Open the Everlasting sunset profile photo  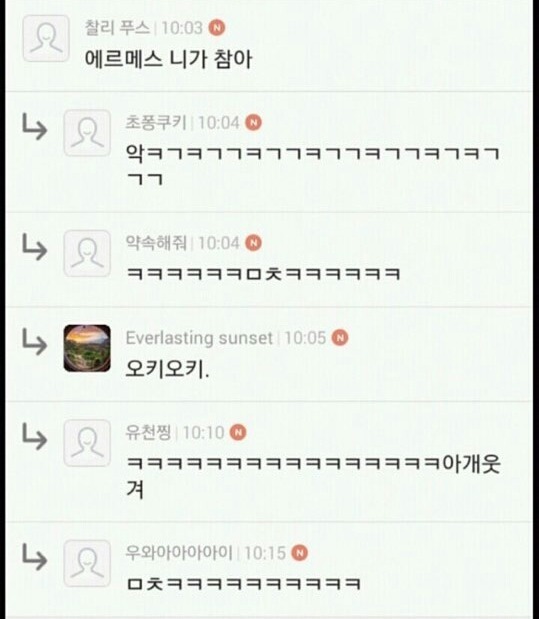coord(87,348)
